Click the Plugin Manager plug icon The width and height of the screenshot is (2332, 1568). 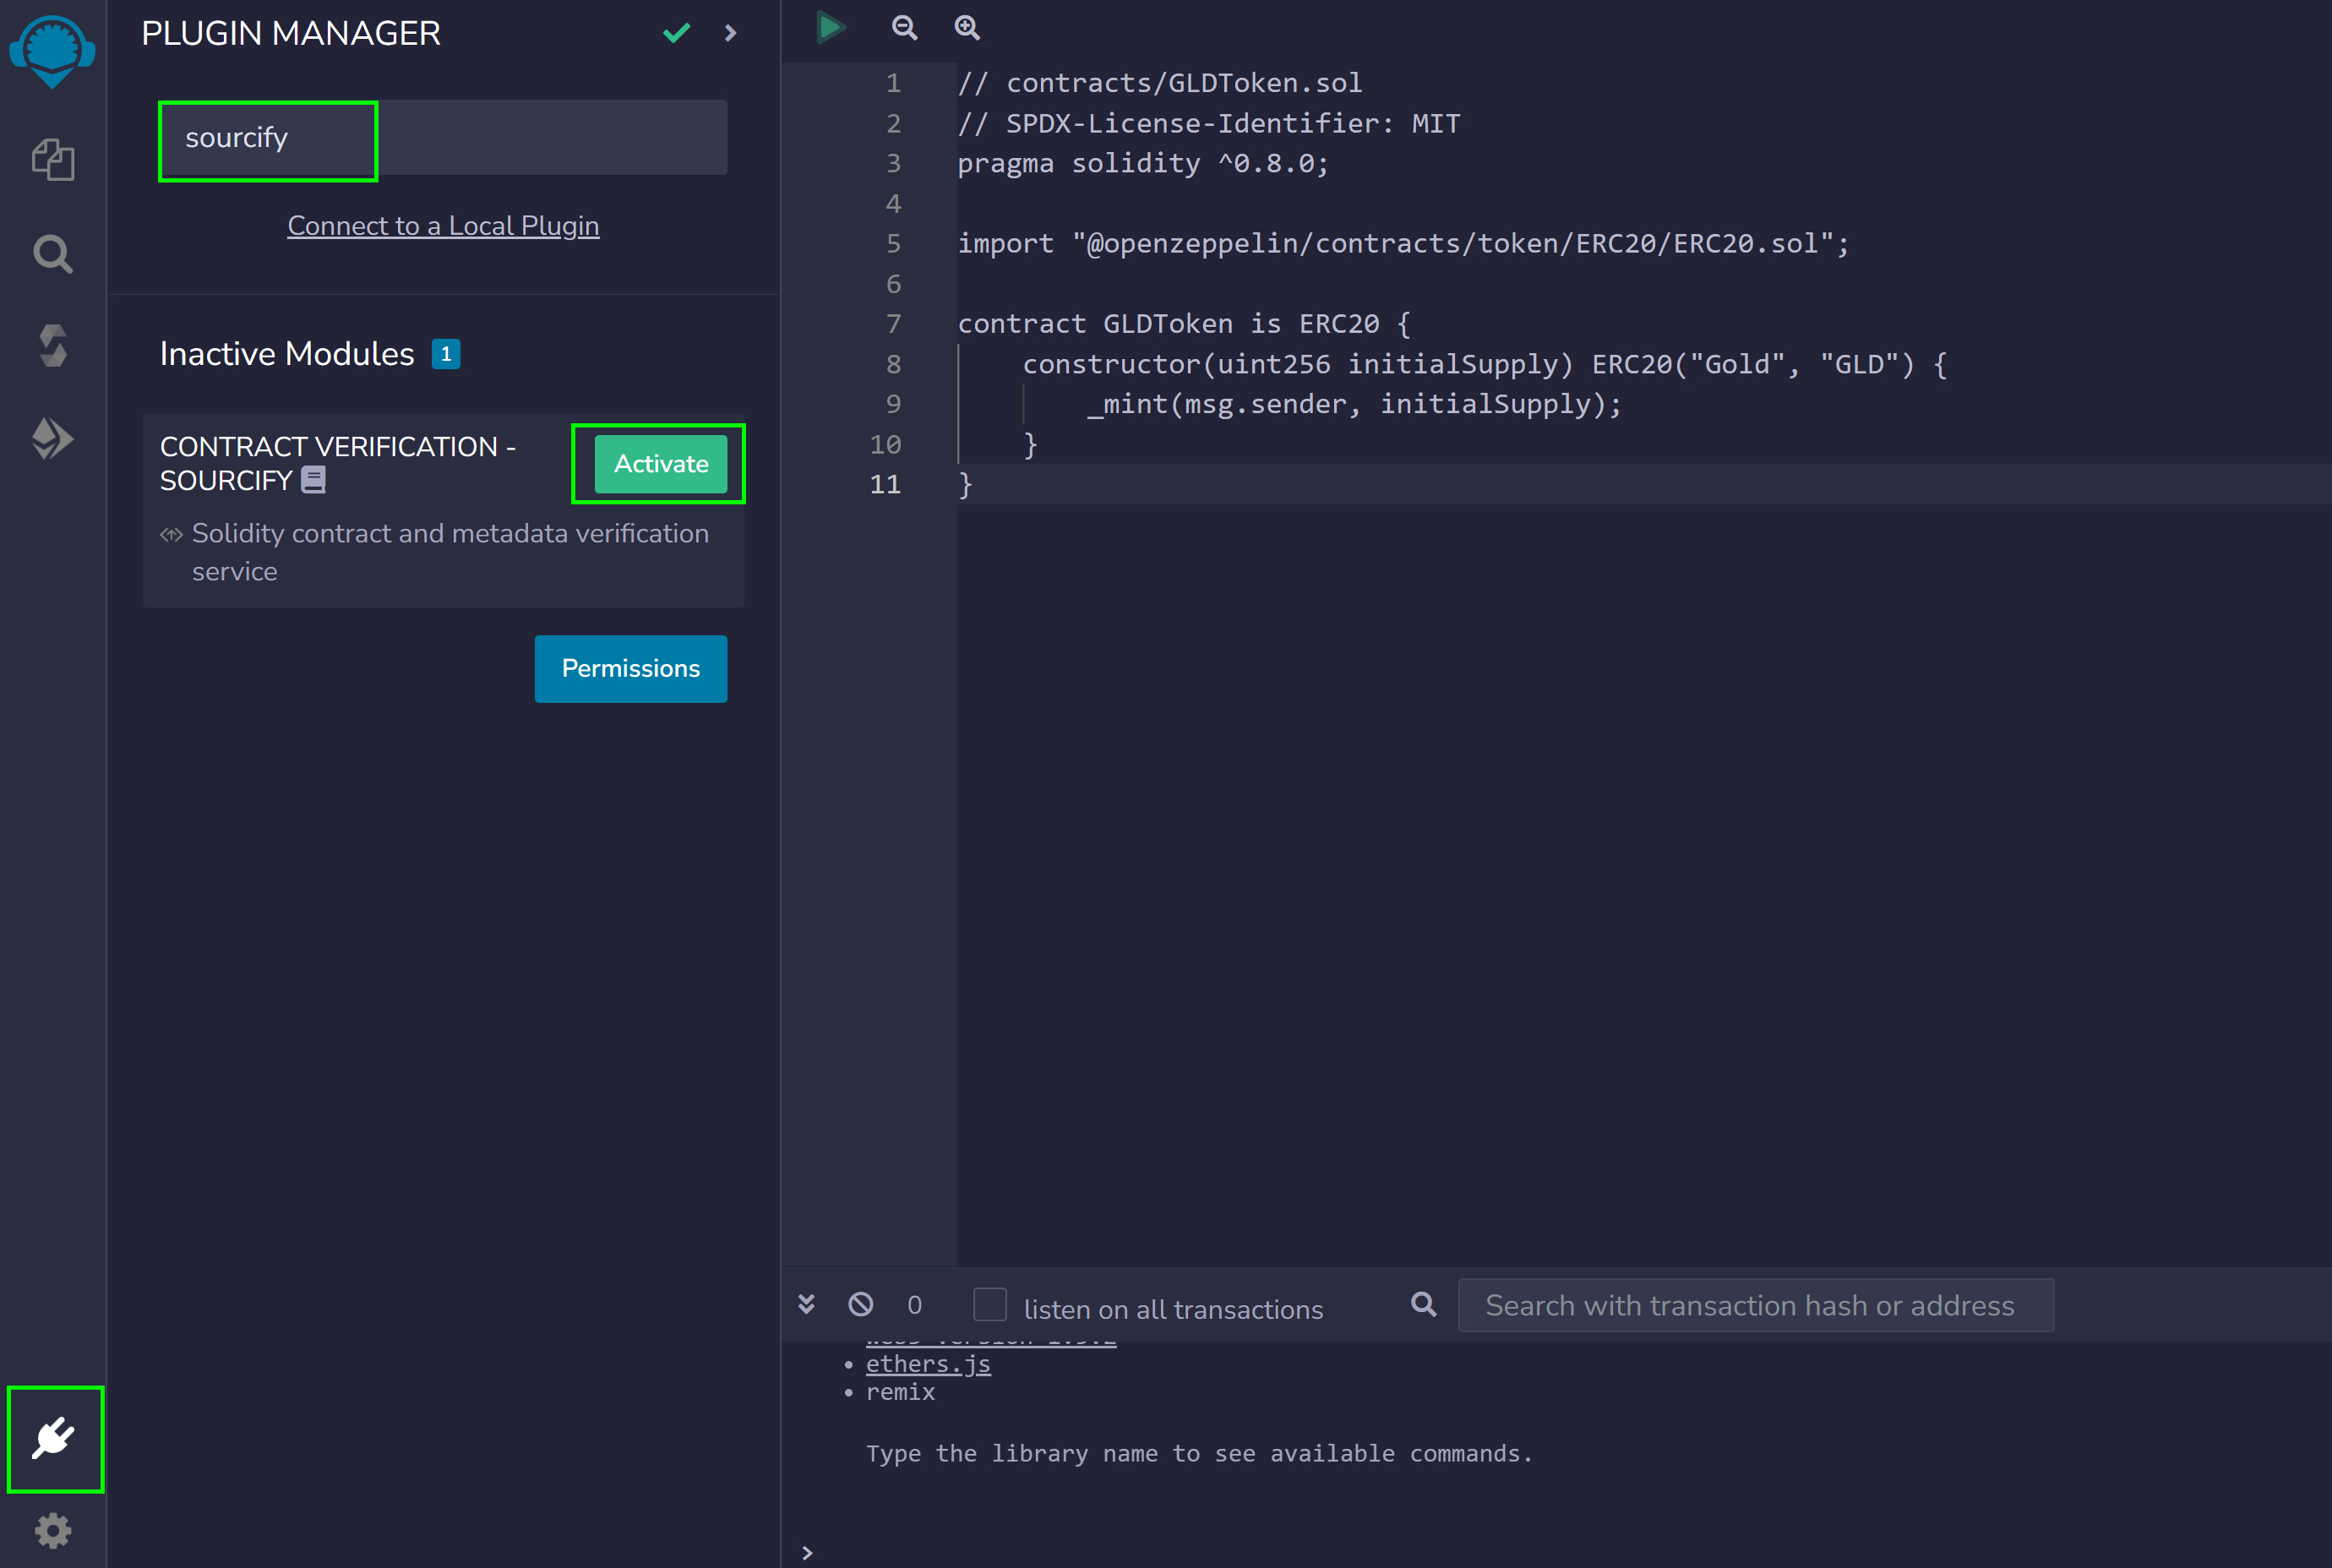54,1438
